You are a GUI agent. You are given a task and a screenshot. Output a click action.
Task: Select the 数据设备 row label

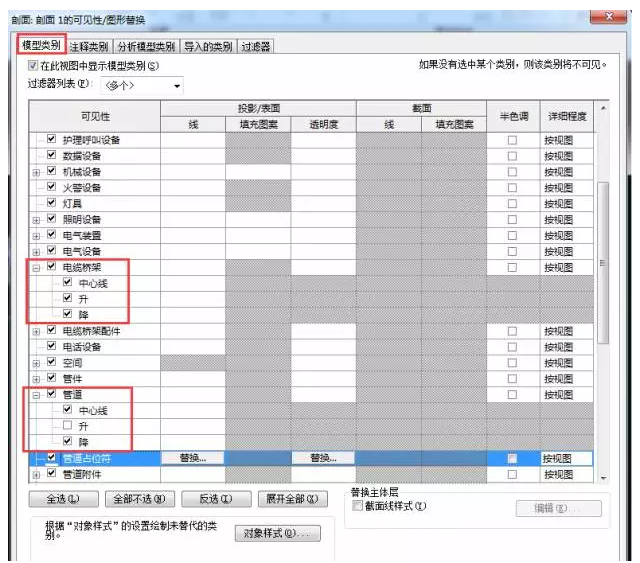coord(82,156)
